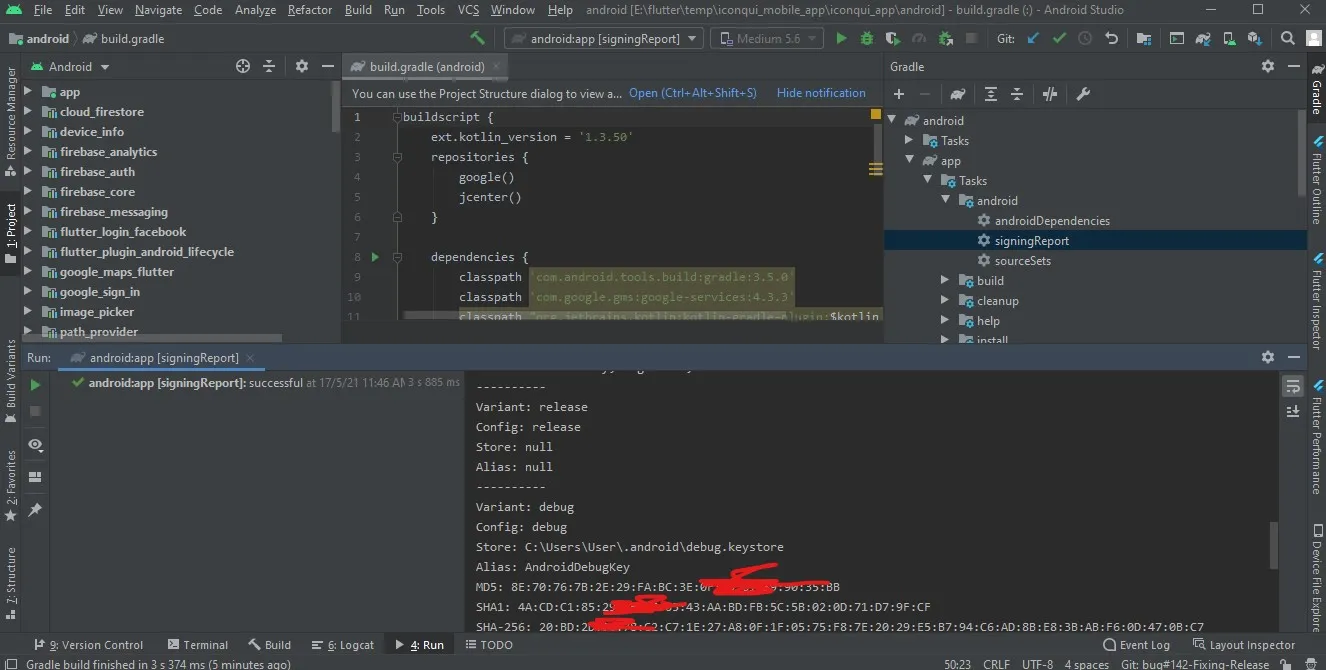Viewport: 1326px width, 670px height.
Task: Start debugging with the green bug icon
Action: pyautogui.click(x=867, y=38)
